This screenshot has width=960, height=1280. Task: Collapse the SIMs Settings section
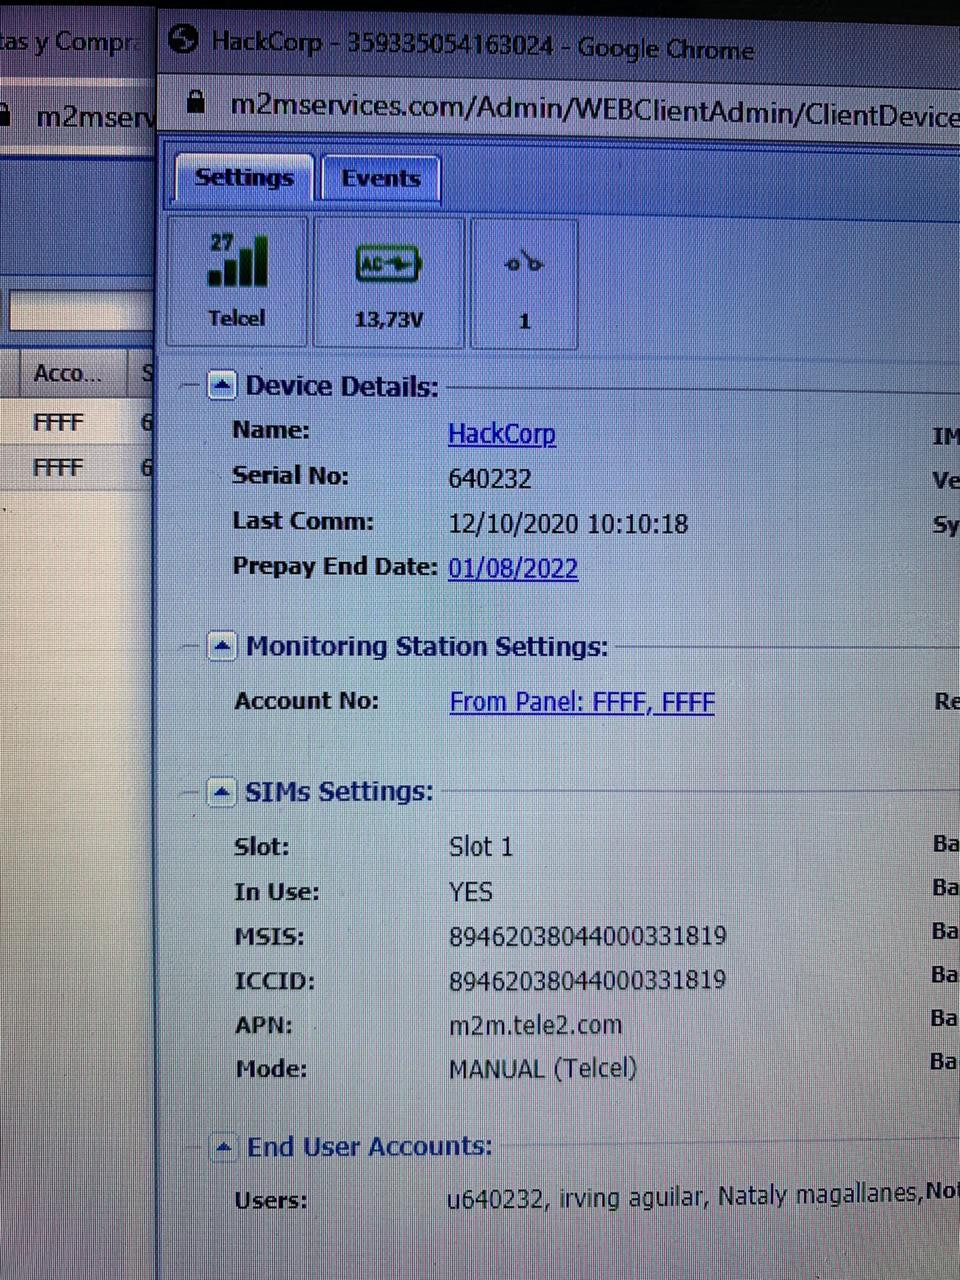221,792
